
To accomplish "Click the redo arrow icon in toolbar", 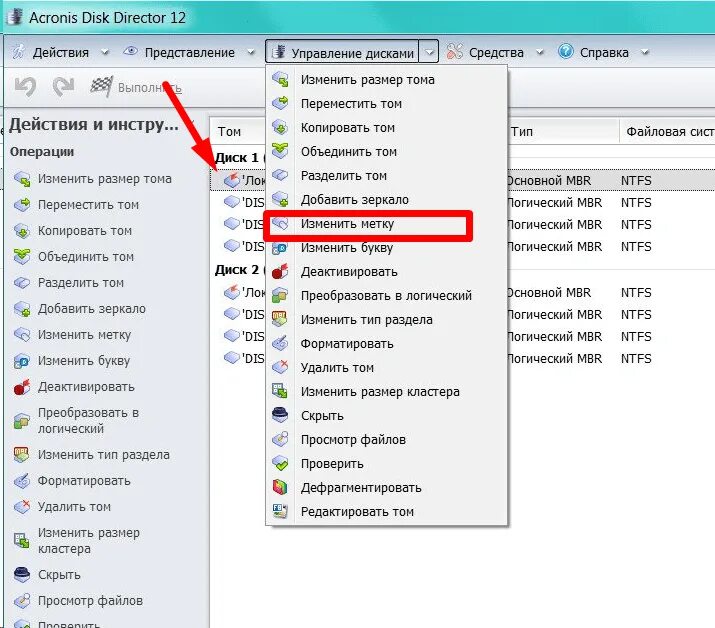I will point(63,87).
